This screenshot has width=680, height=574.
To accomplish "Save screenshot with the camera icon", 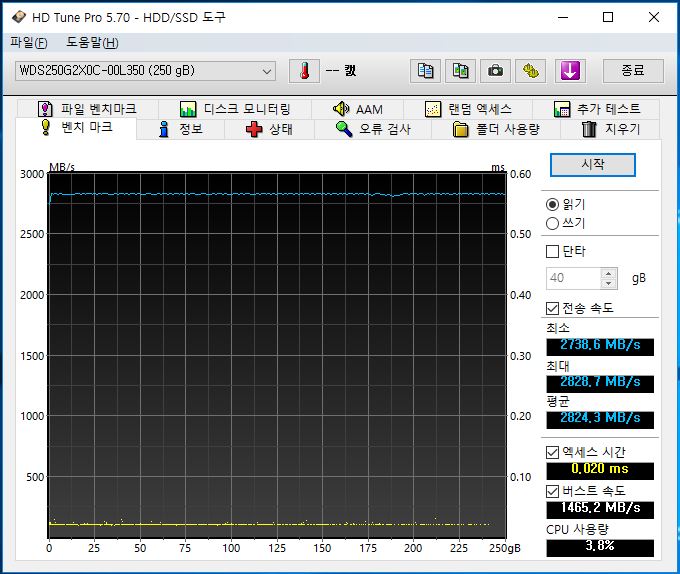I will [495, 71].
